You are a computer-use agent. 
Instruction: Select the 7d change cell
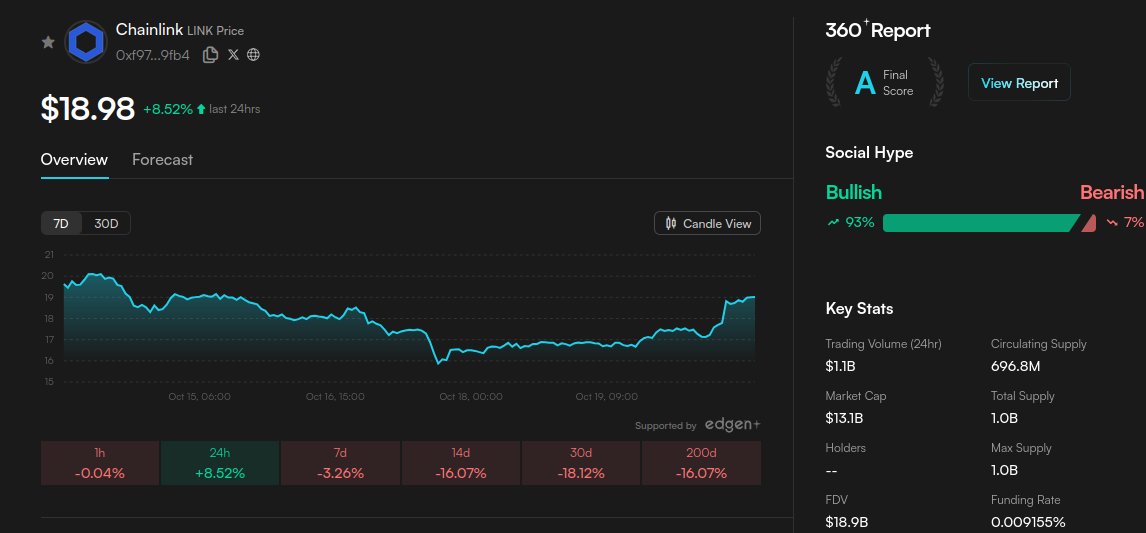point(341,463)
